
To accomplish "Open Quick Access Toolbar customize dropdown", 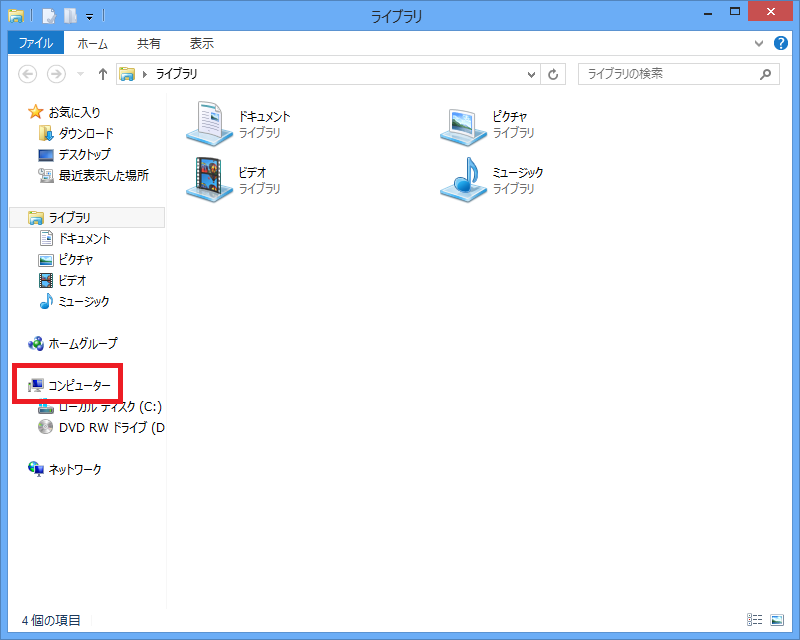I will pyautogui.click(x=89, y=16).
